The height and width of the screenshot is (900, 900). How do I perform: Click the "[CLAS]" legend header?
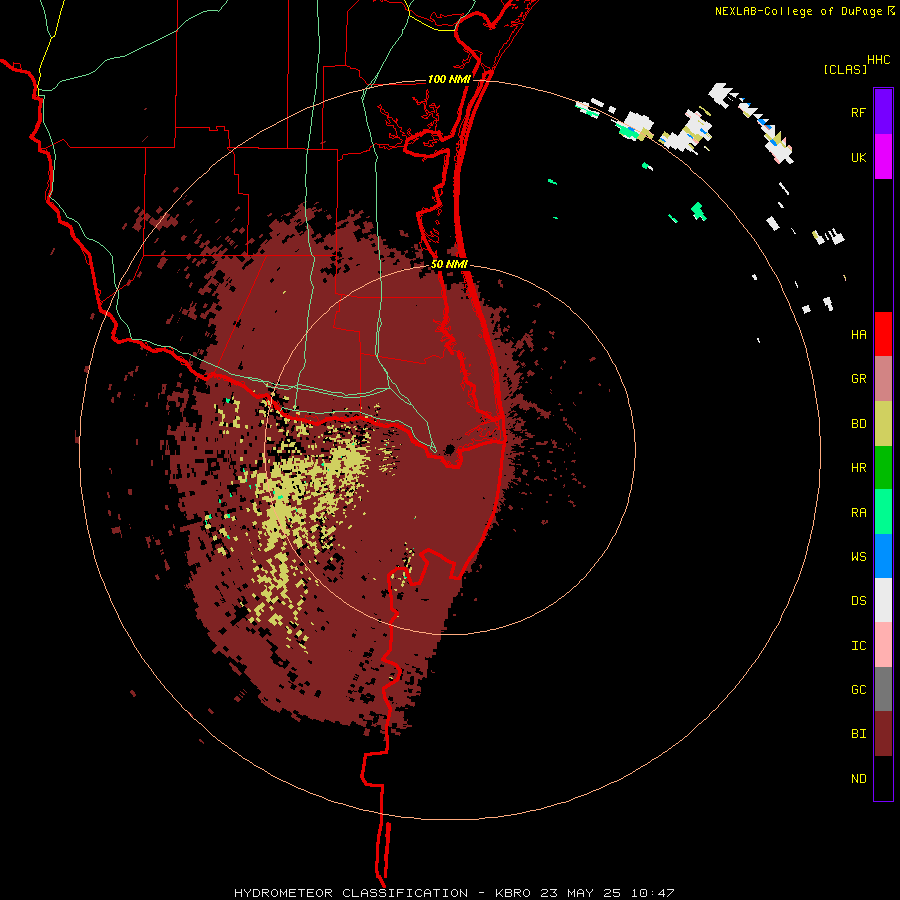845,70
